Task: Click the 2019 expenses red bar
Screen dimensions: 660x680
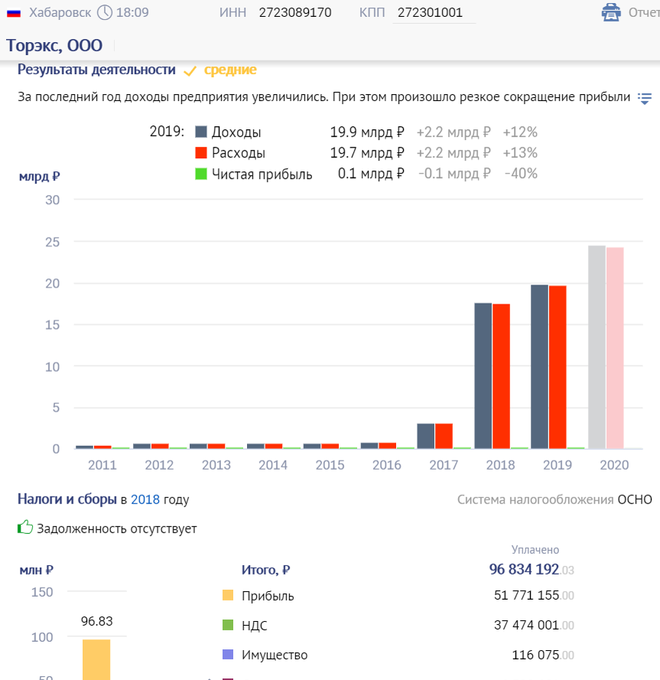Action: (558, 367)
